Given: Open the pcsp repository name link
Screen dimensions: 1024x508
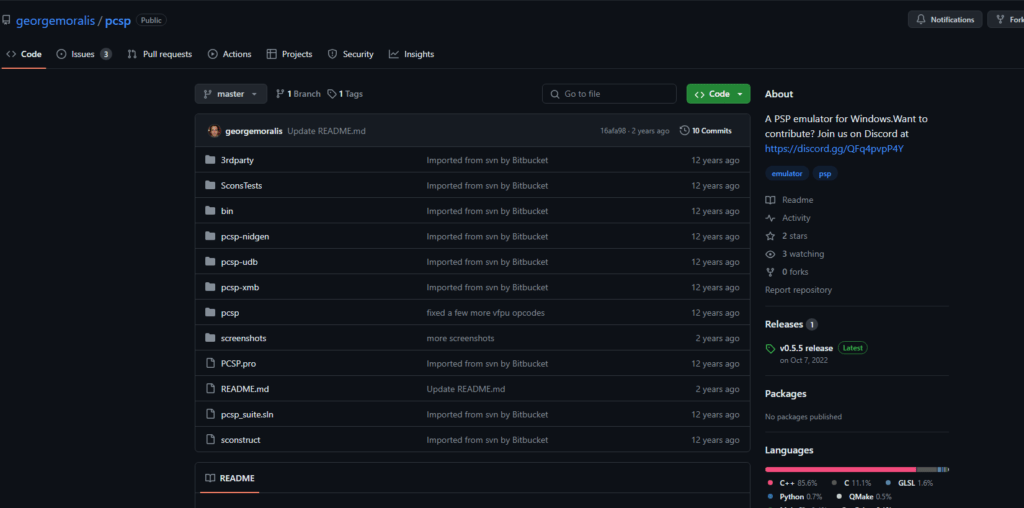Looking at the screenshot, I should point(118,20).
